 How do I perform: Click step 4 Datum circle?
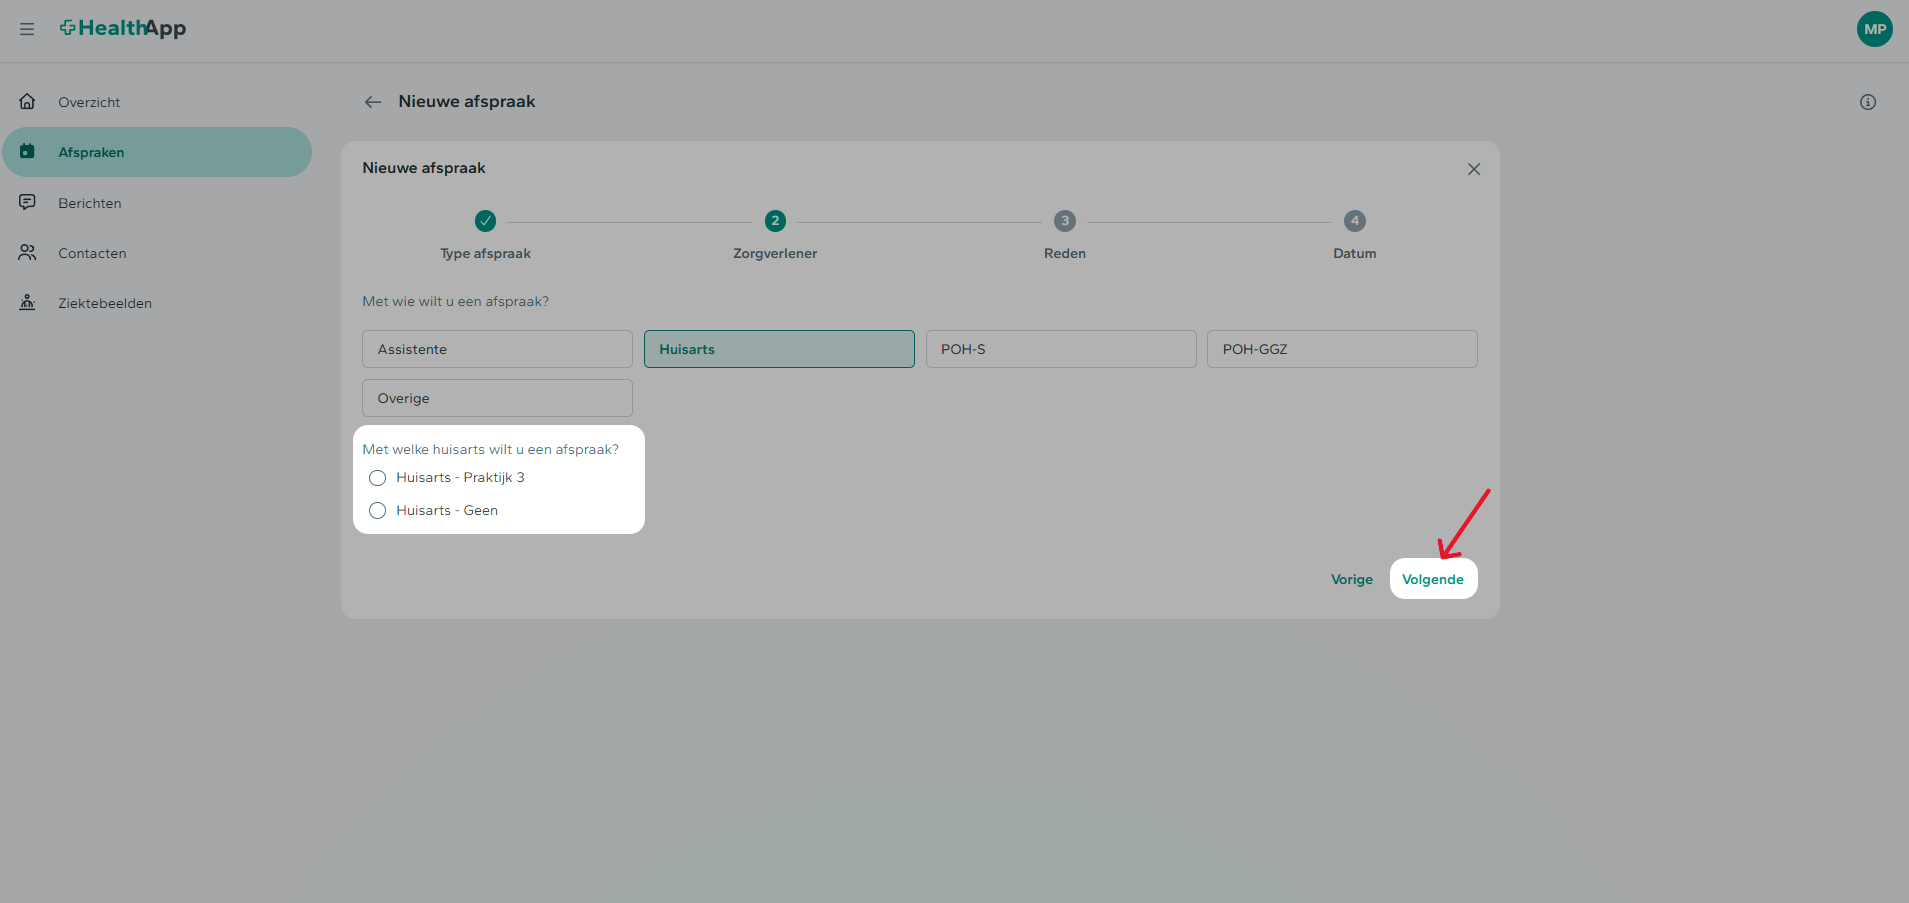point(1355,221)
